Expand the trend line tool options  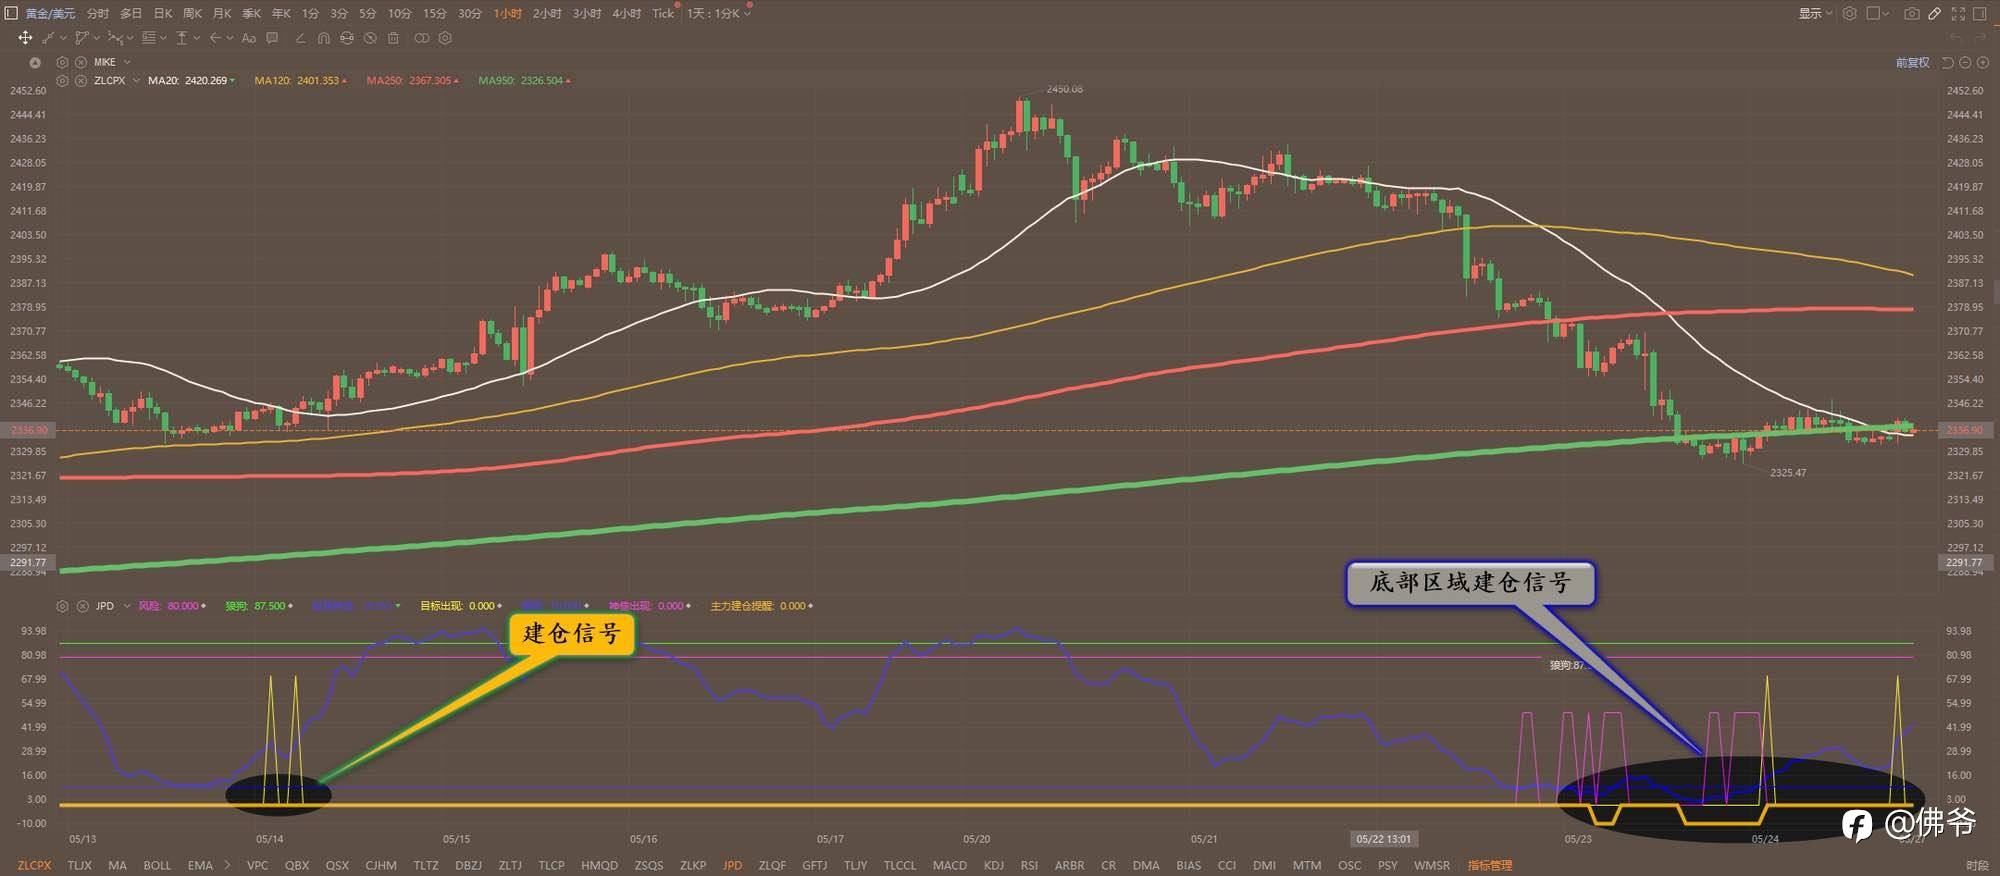(x=62, y=38)
